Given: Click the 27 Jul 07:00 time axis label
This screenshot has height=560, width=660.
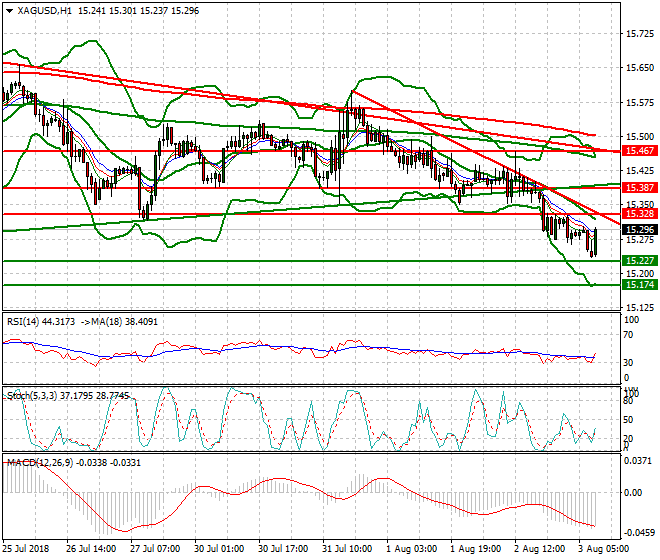Looking at the screenshot, I should tap(155, 549).
